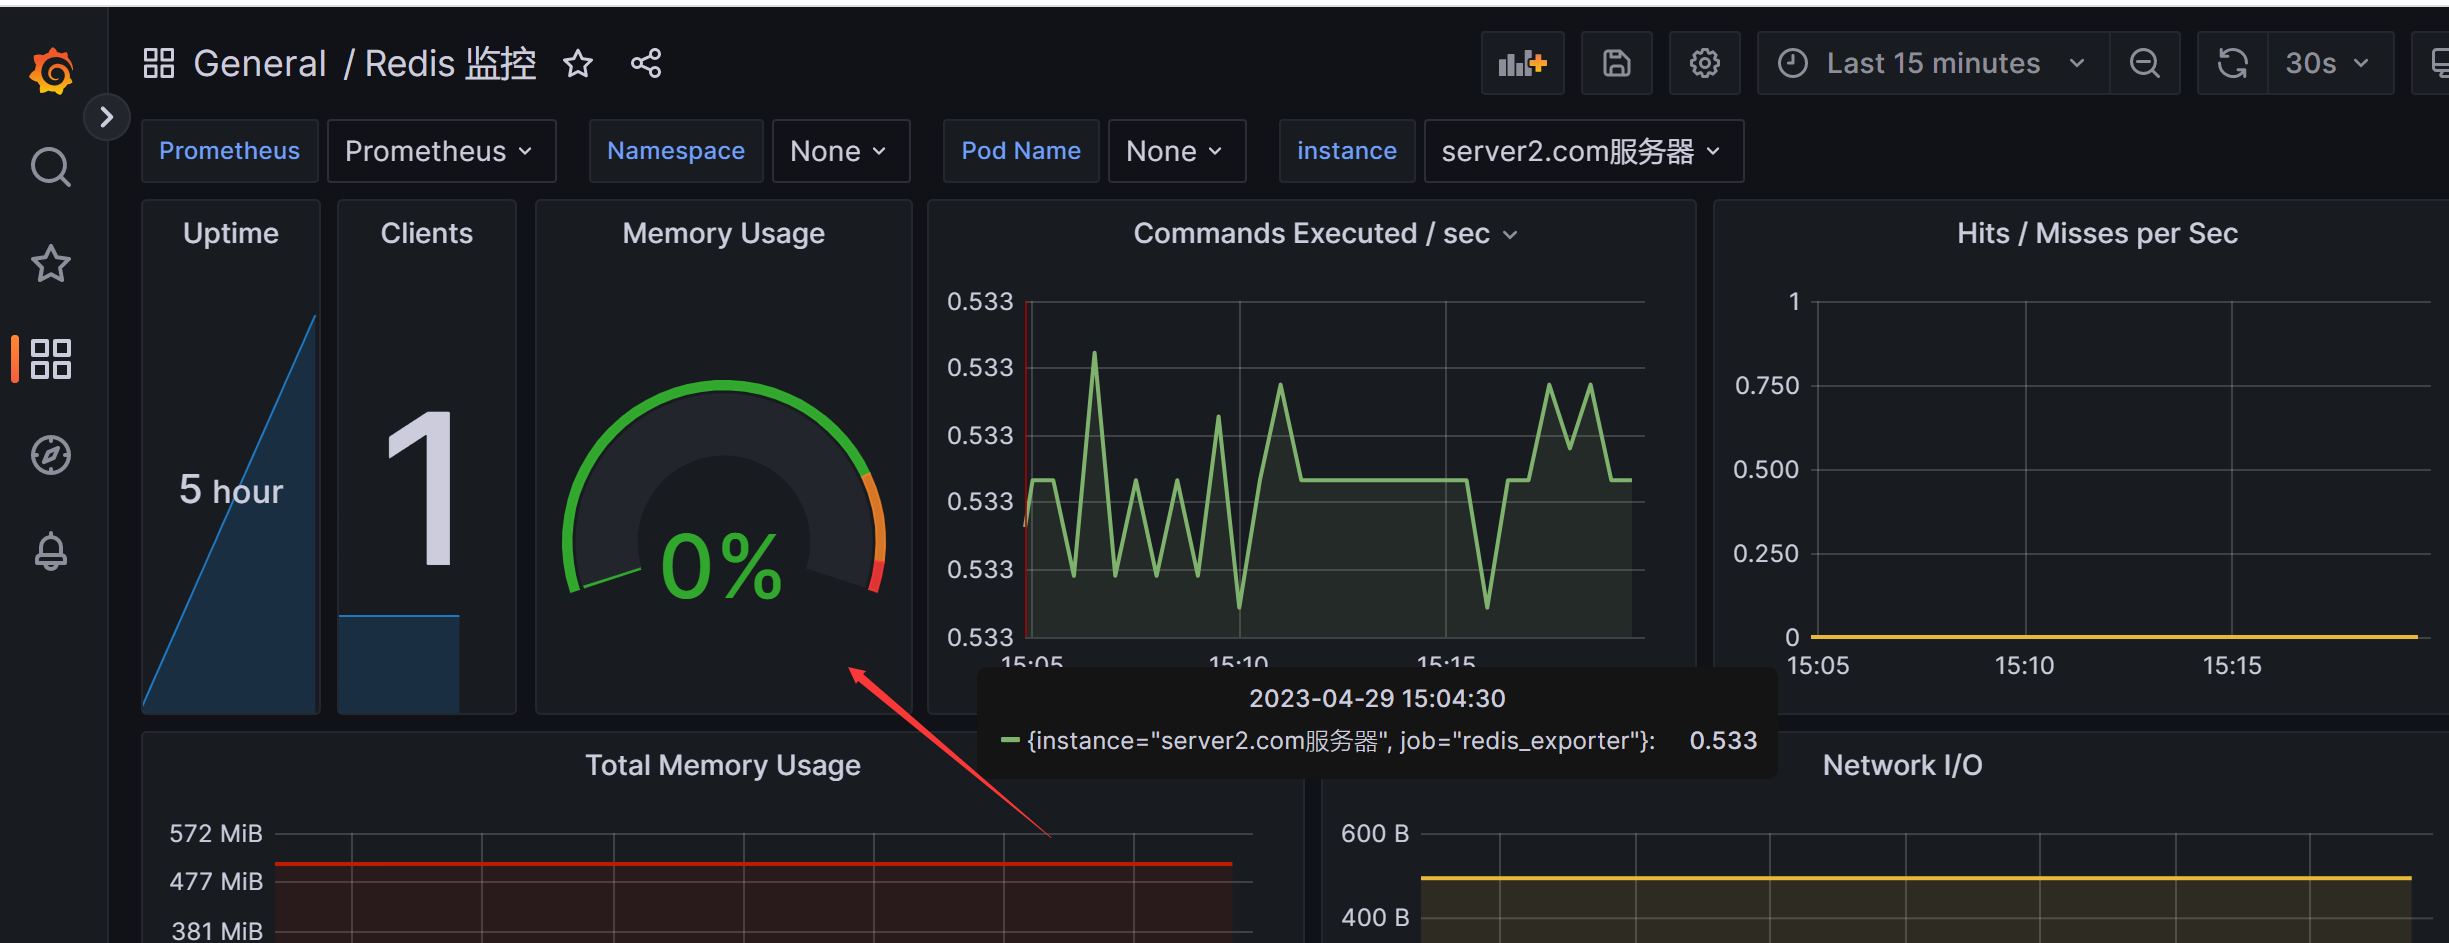Viewport: 2449px width, 943px height.
Task: Open the Last 15 minutes time picker
Action: click(x=1933, y=63)
